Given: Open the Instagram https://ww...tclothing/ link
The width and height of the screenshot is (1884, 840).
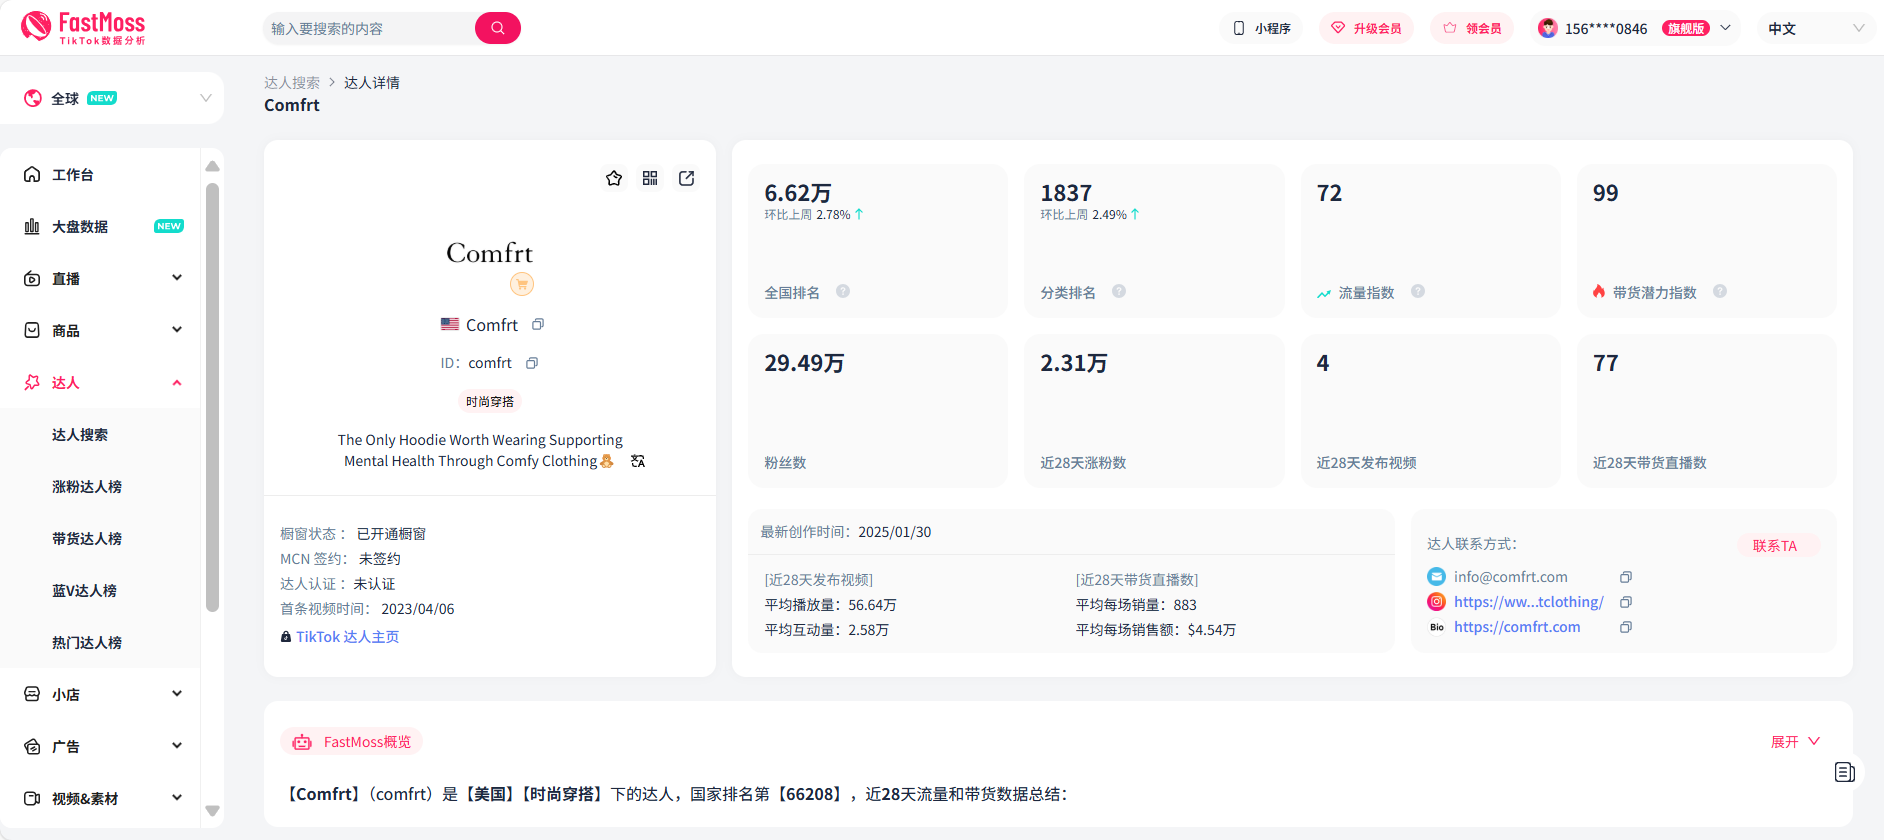Looking at the screenshot, I should [x=1529, y=602].
